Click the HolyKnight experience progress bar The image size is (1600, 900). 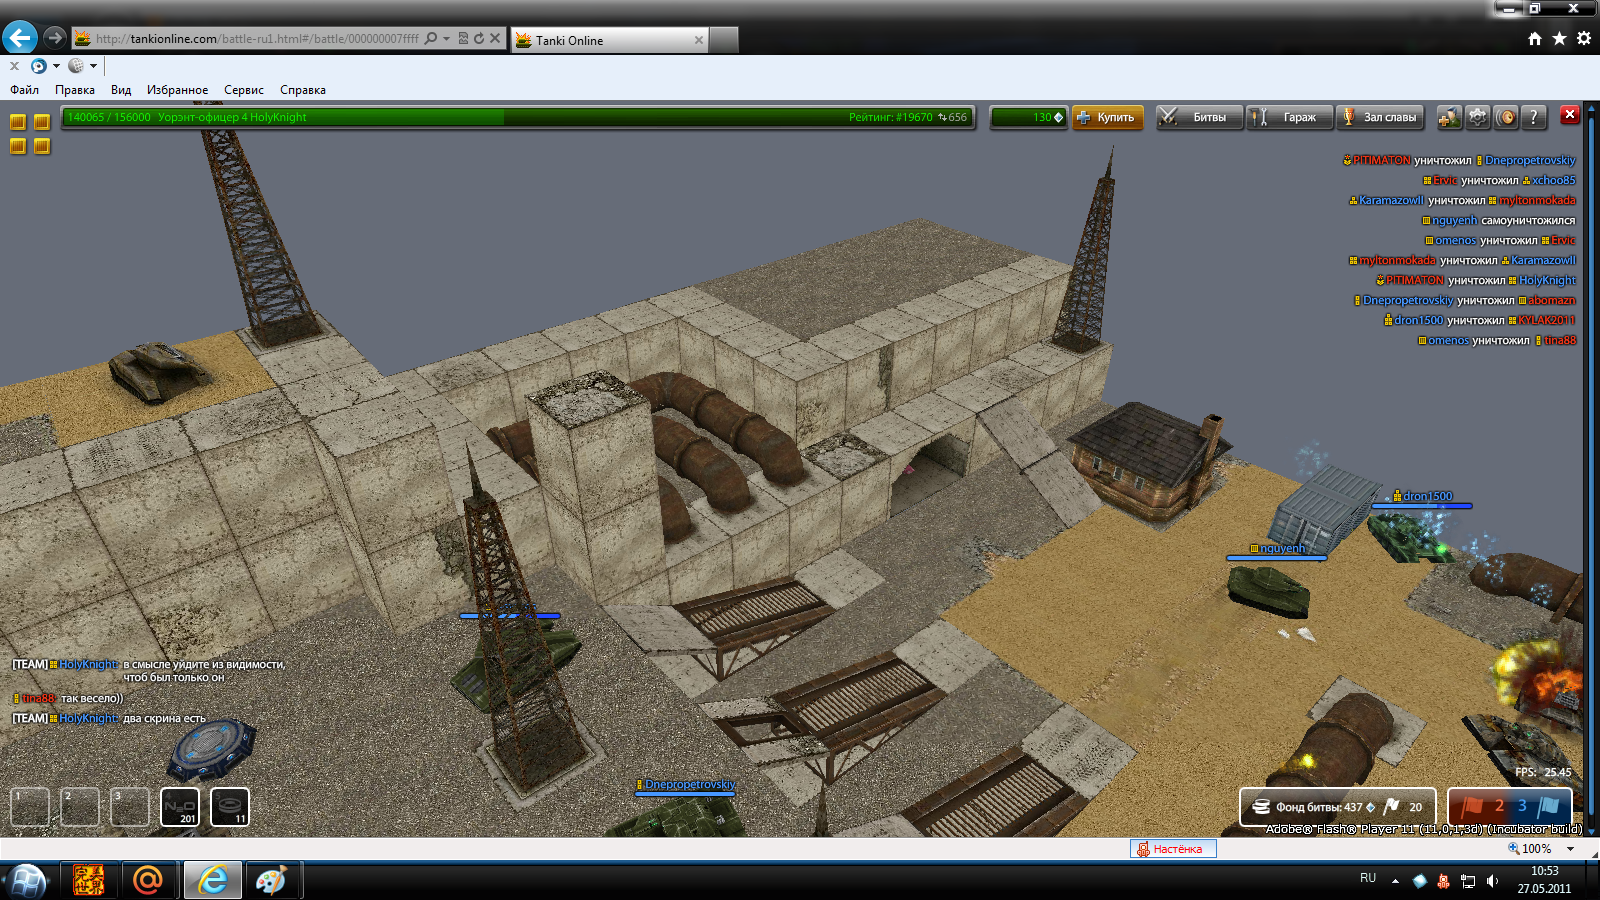[517, 117]
